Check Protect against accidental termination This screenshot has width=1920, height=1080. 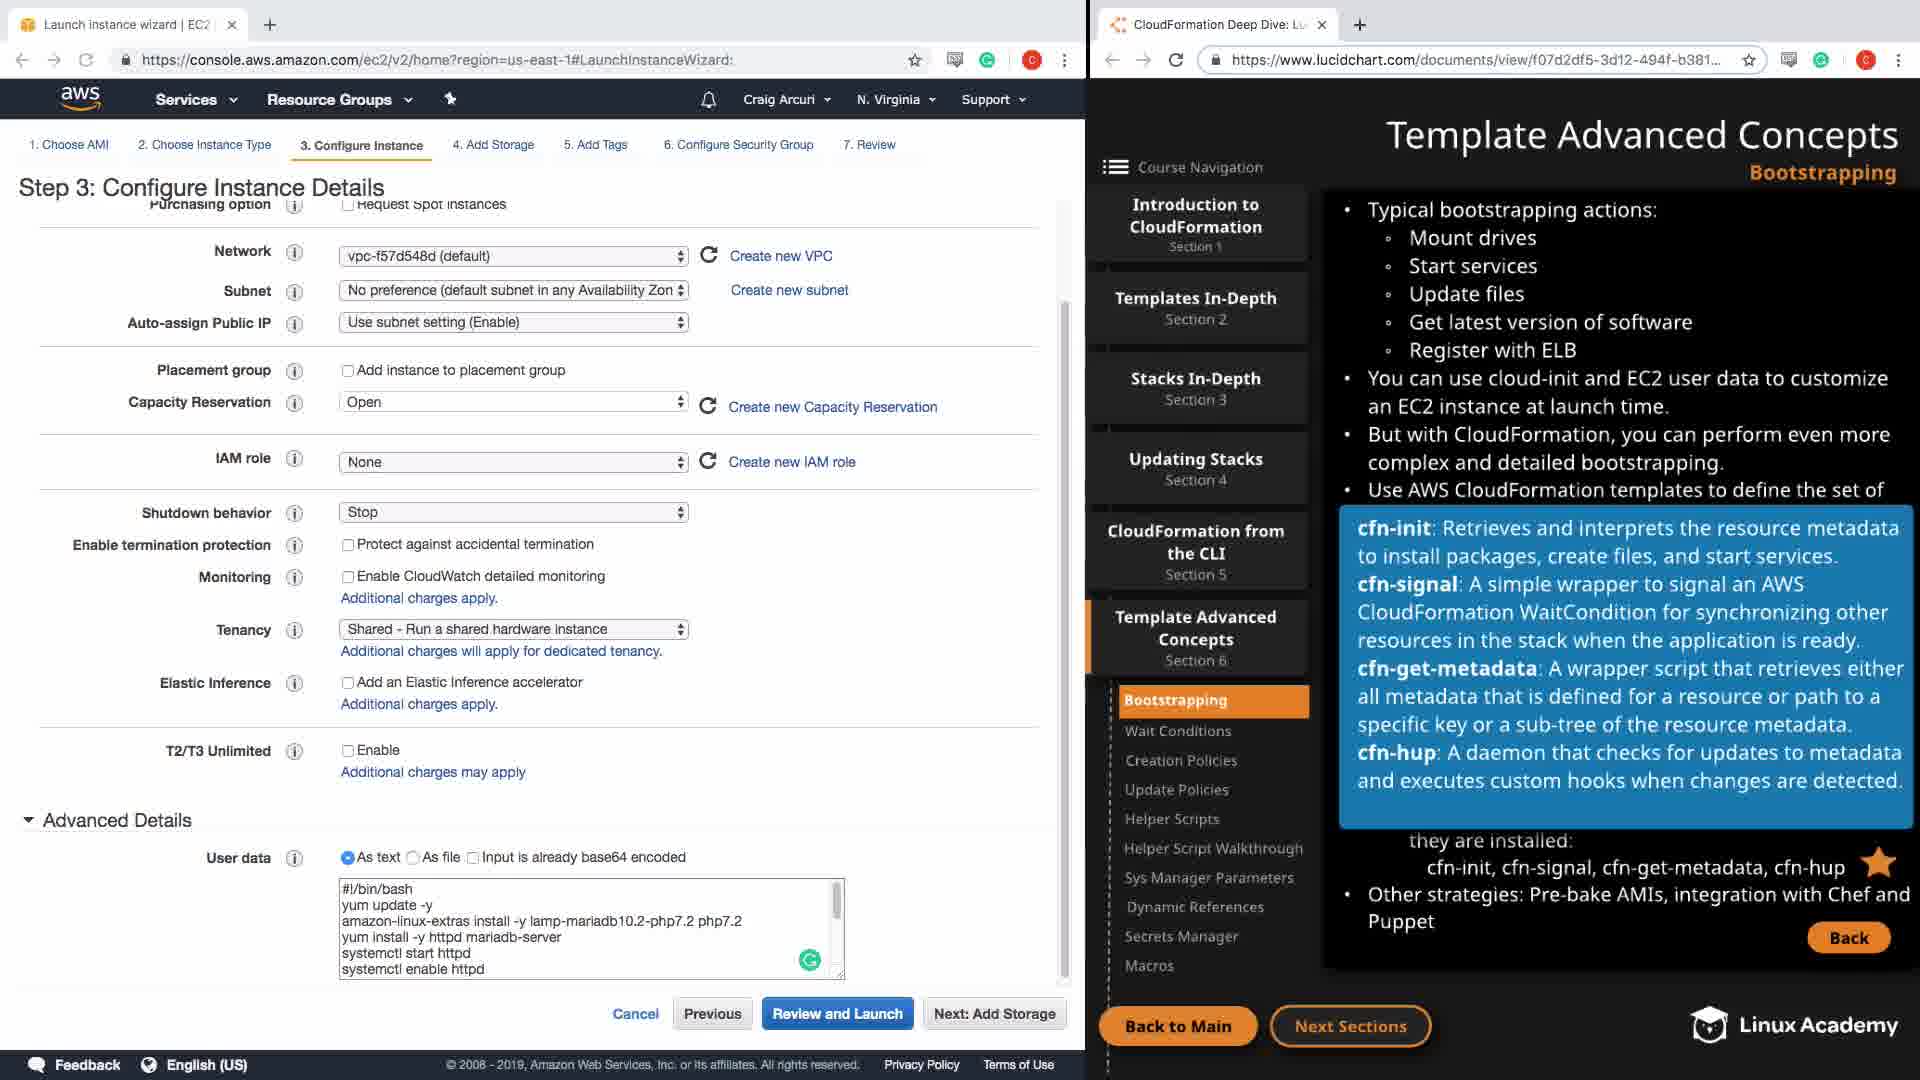click(x=348, y=545)
